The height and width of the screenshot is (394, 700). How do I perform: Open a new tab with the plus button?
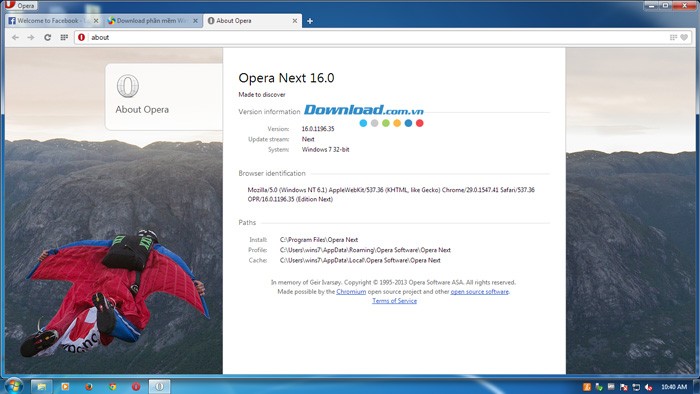[x=310, y=21]
